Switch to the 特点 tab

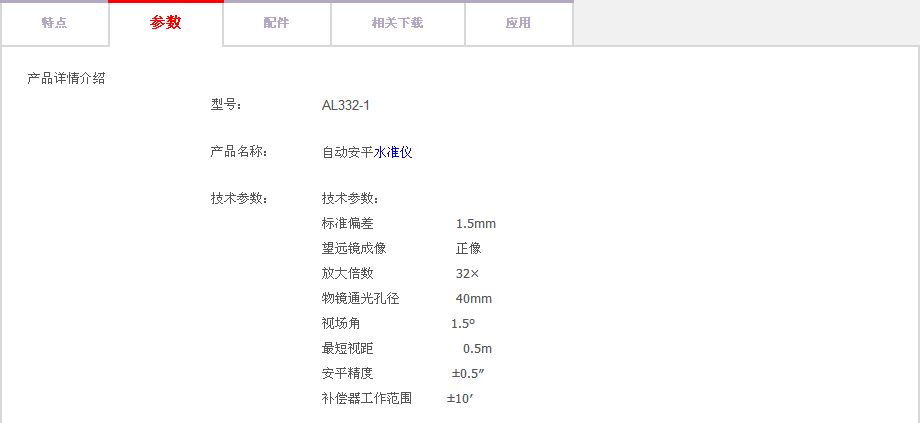[x=55, y=23]
